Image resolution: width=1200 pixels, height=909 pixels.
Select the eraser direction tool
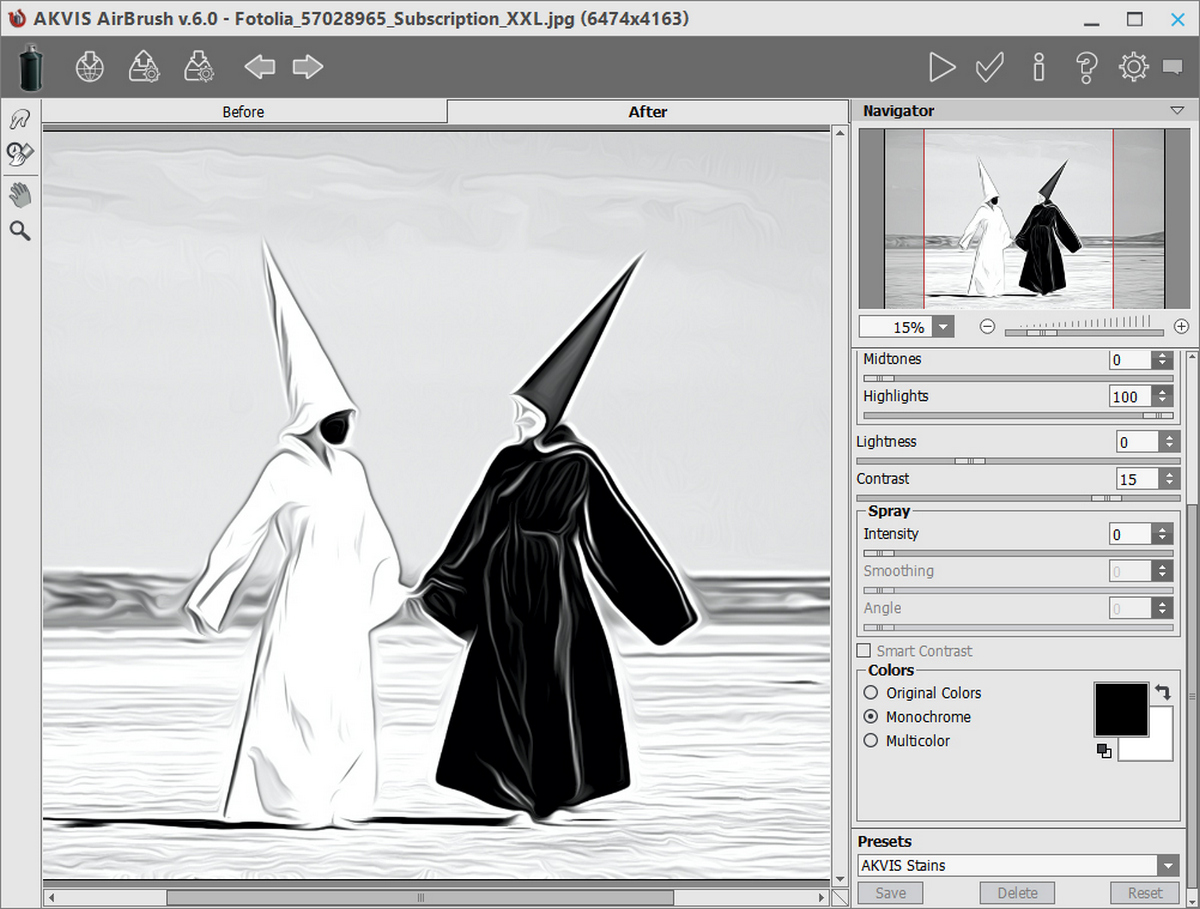click(x=20, y=153)
